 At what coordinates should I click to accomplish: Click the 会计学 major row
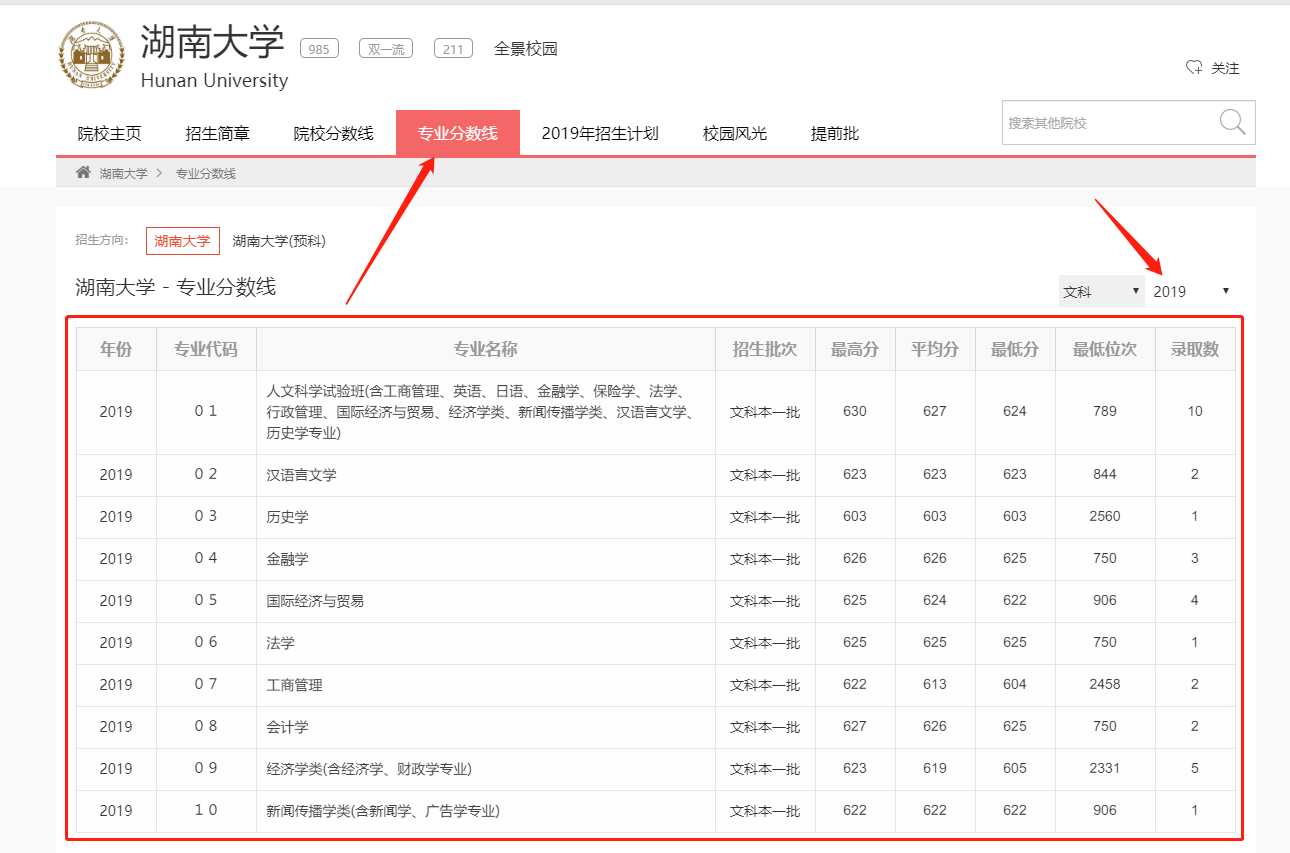(x=656, y=727)
